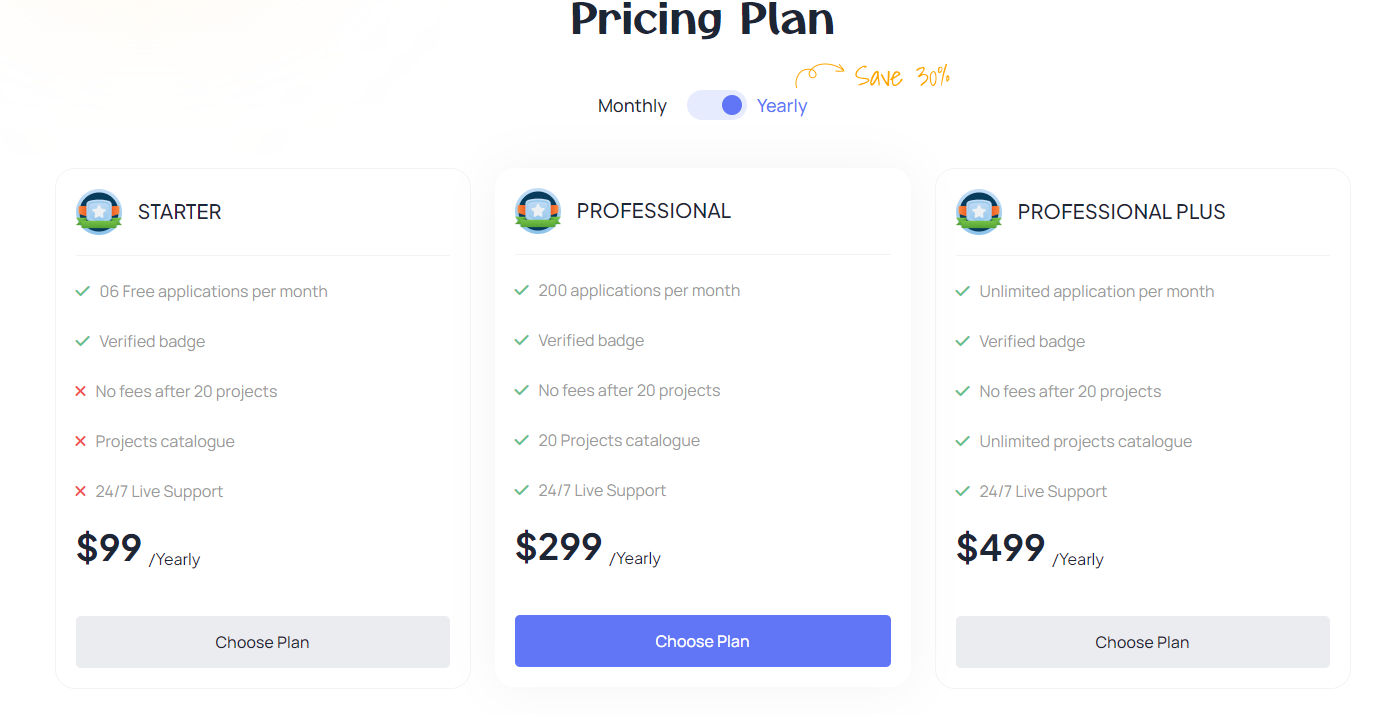Click the $99 yearly price
Viewport: 1382px width, 715px height.
[x=109, y=548]
